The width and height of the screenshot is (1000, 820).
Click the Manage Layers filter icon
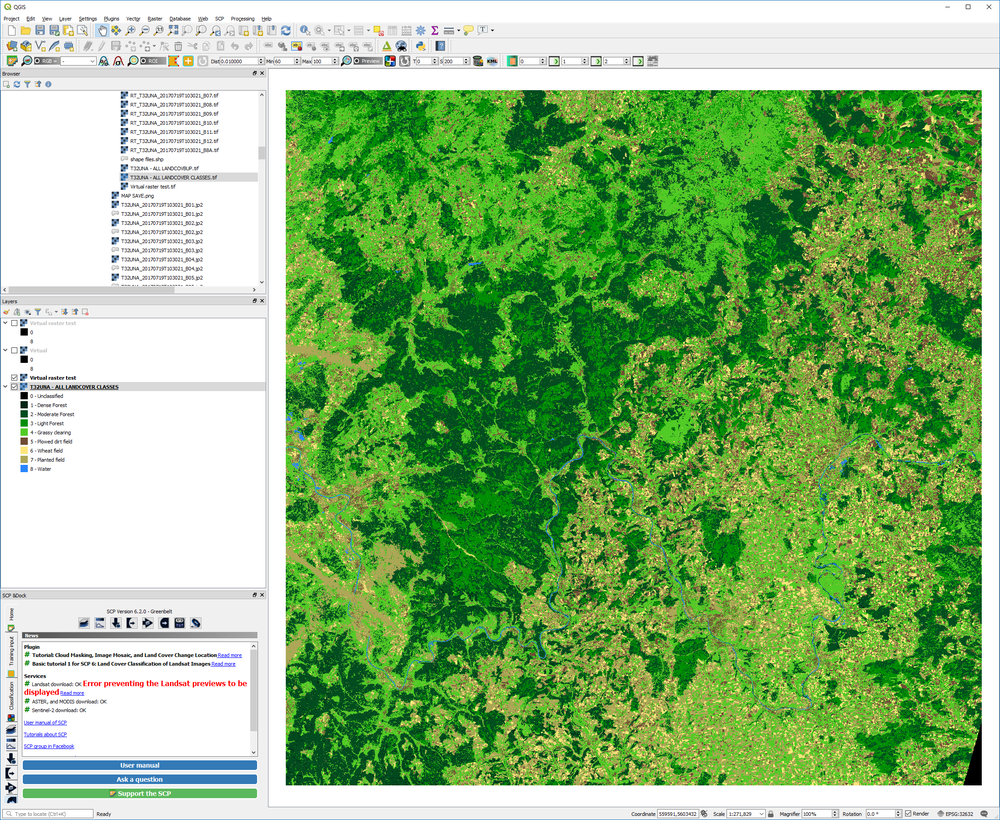tap(39, 311)
